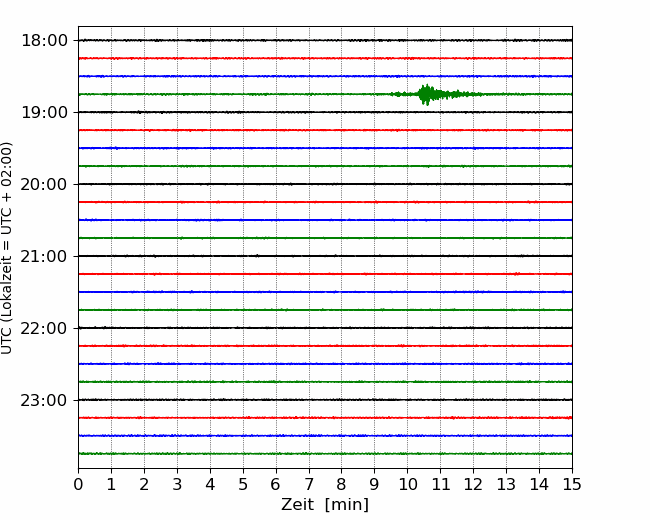Click the 23:00 time label

pos(44,400)
